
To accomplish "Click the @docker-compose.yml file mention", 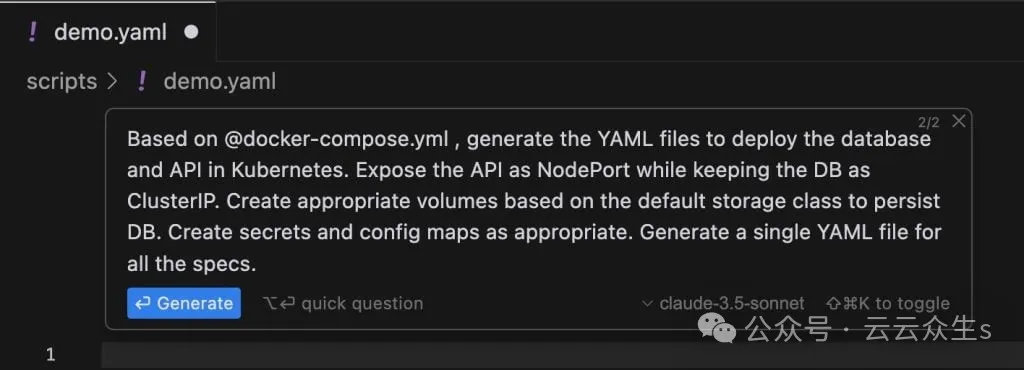I will tap(336, 140).
